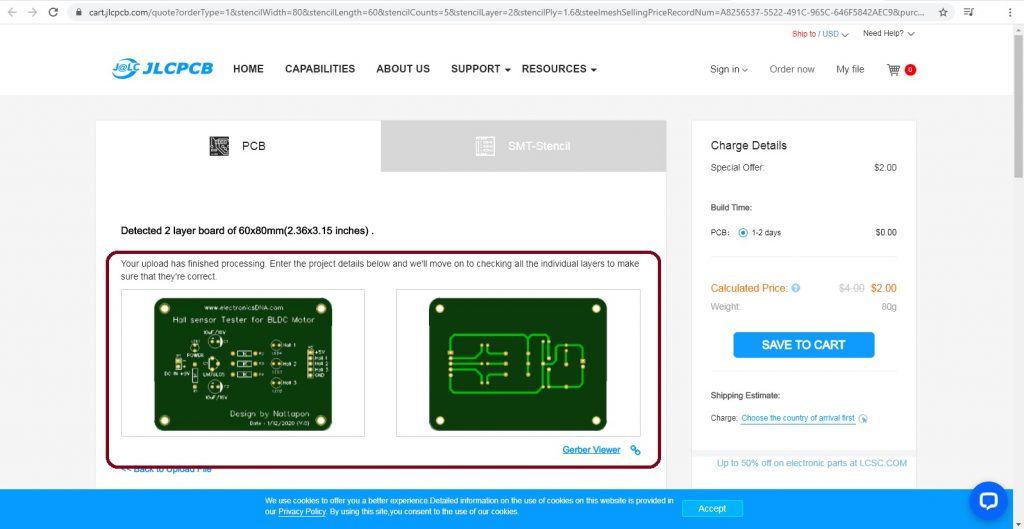Click the shipping country selector icon

[863, 419]
